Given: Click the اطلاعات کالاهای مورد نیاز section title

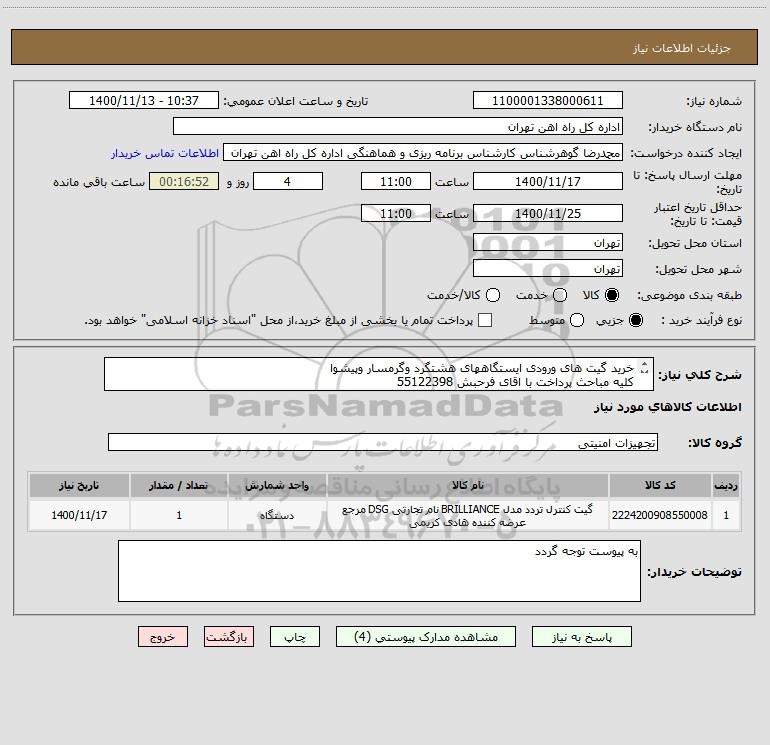Looking at the screenshot, I should click(668, 407).
